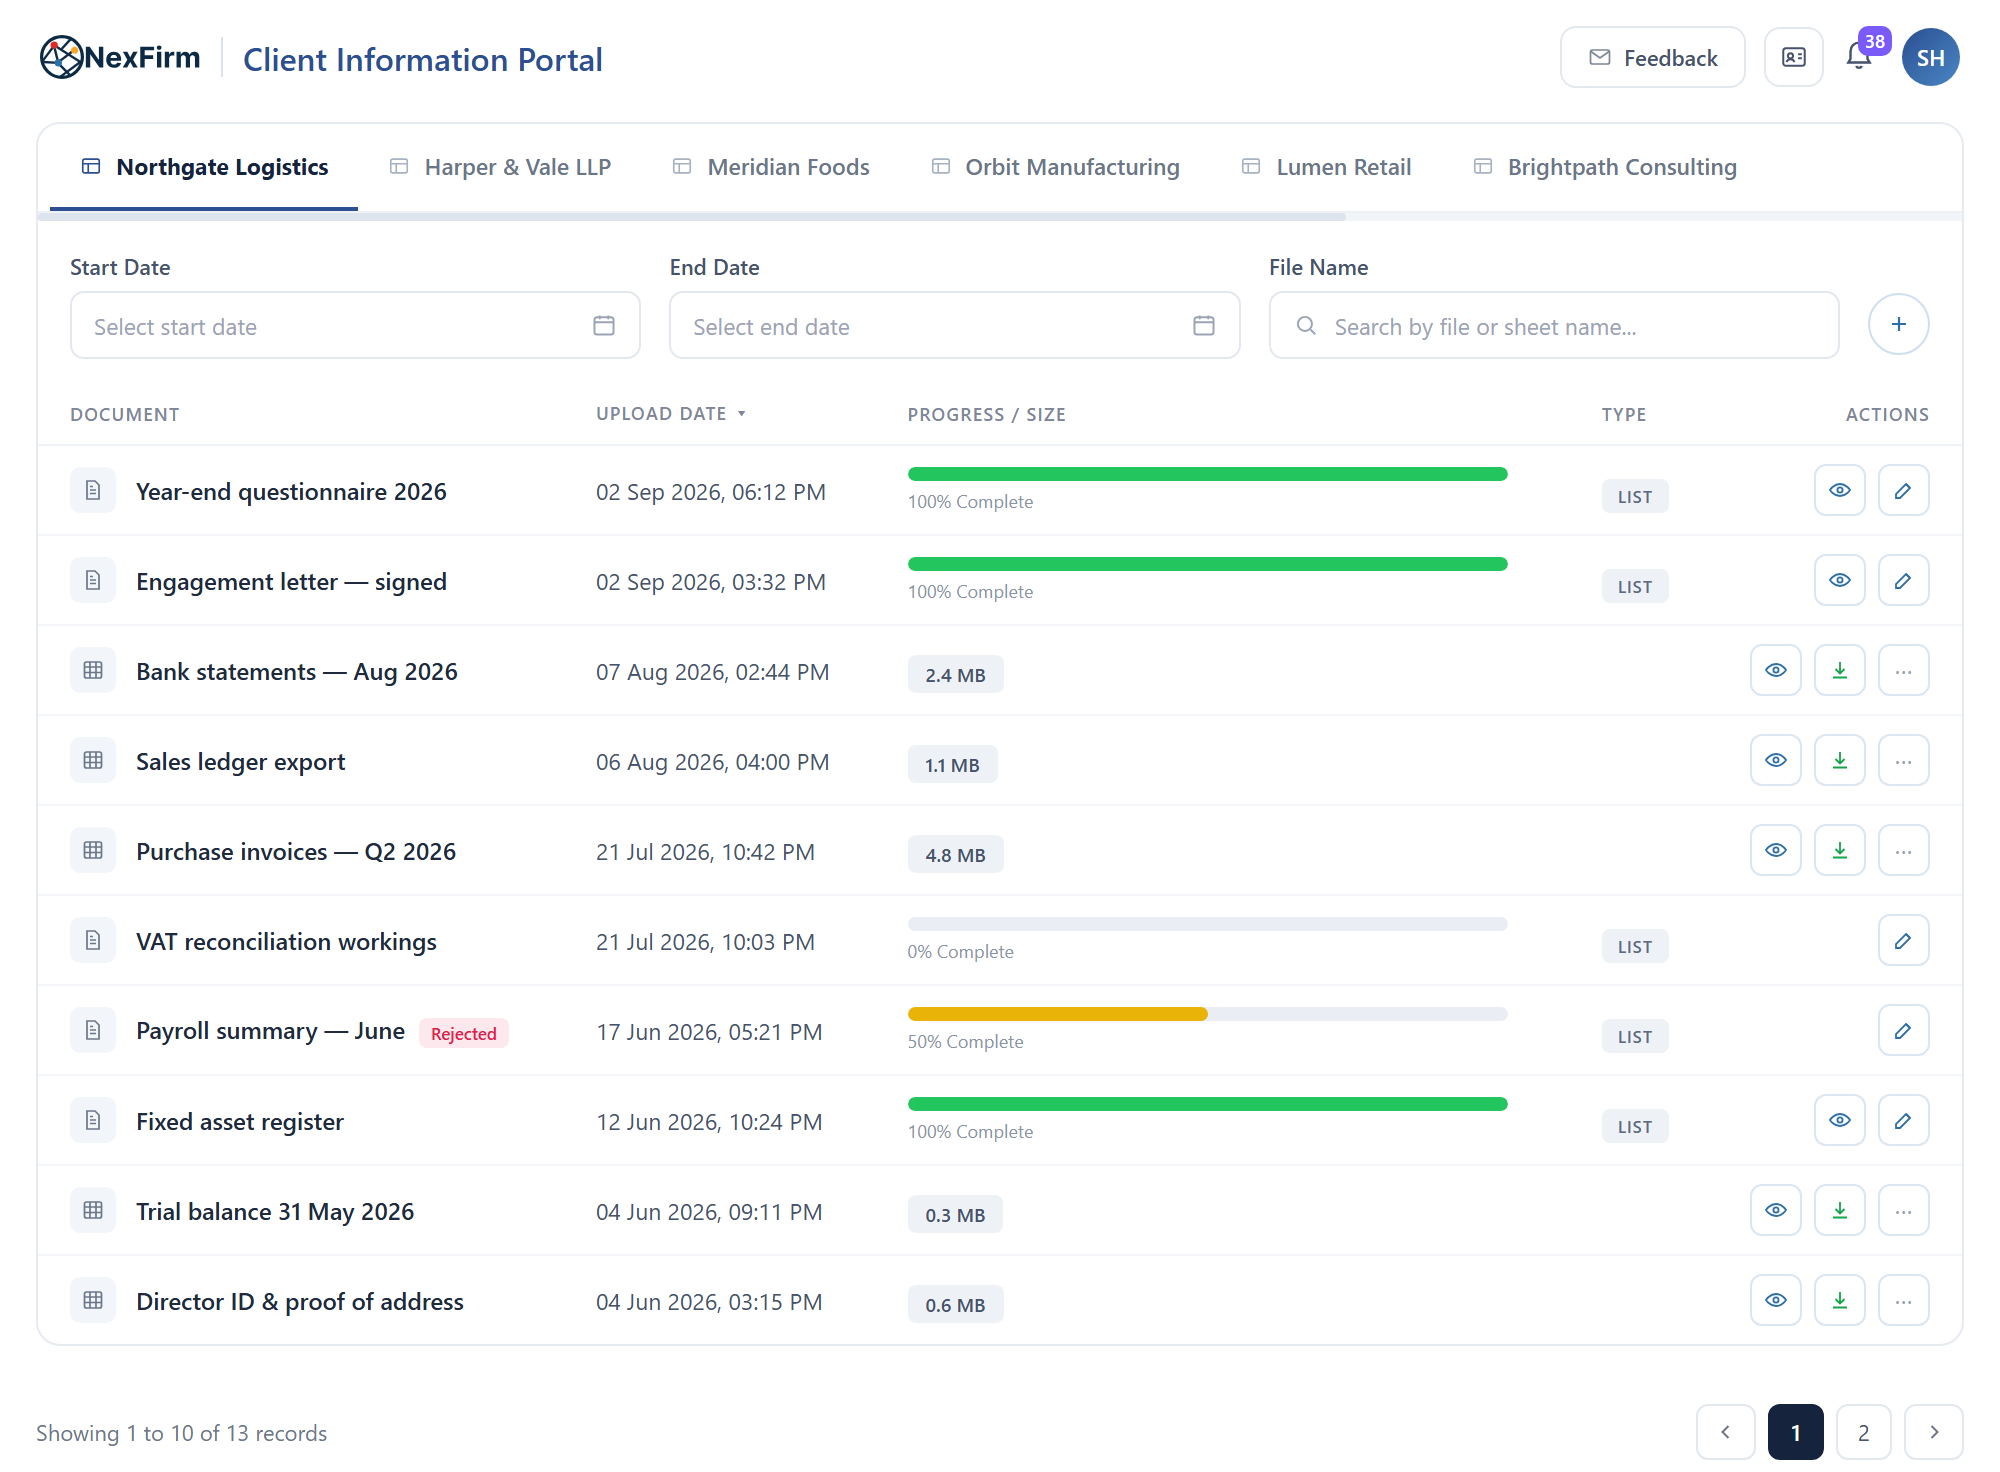Open the SH user avatar

point(1930,57)
